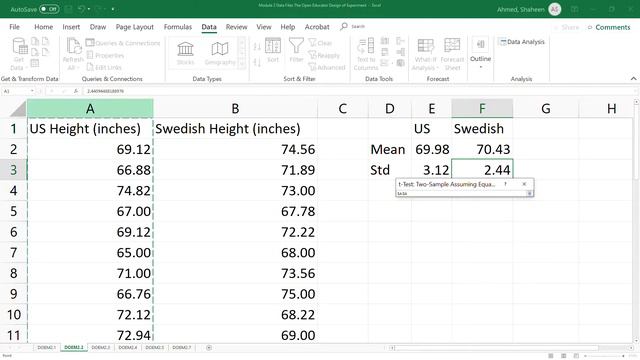640x360 pixels.
Task: Click the Name Box field
Action: point(19,91)
